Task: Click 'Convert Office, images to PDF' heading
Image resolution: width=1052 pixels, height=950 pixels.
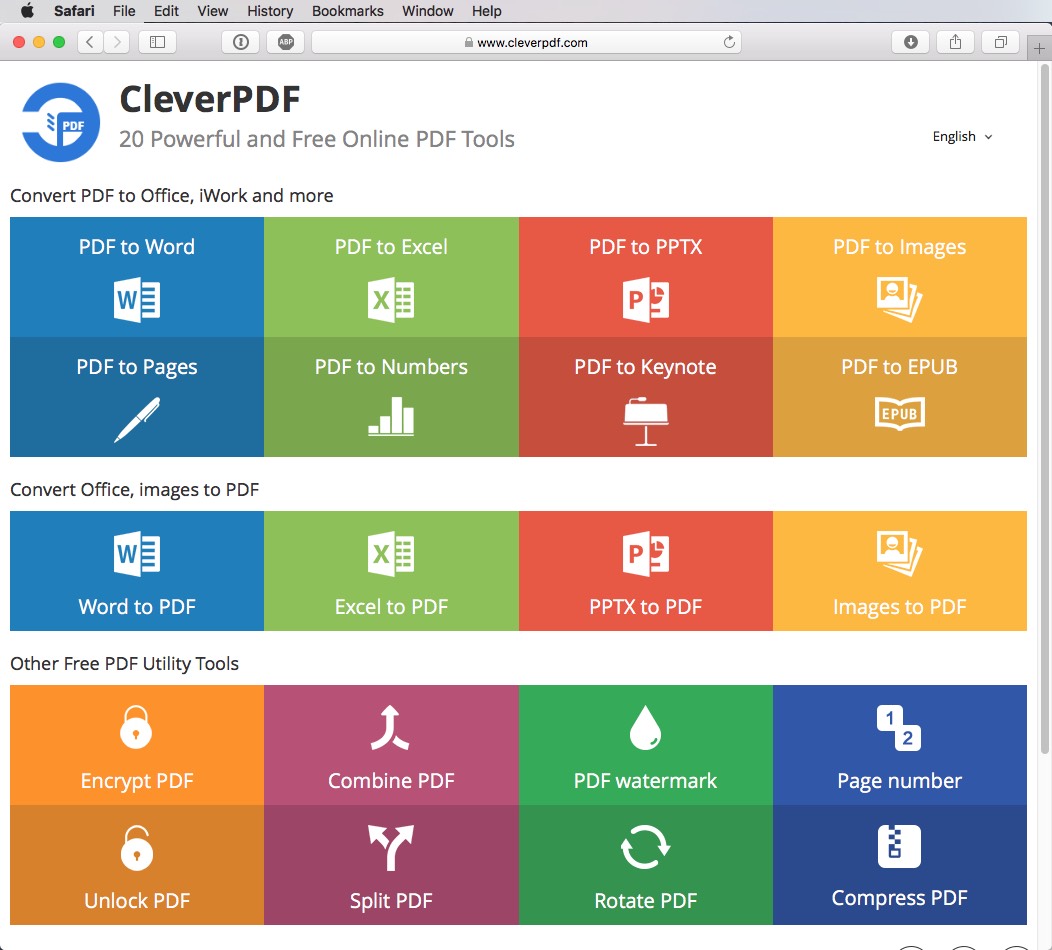Action: pyautogui.click(x=134, y=490)
